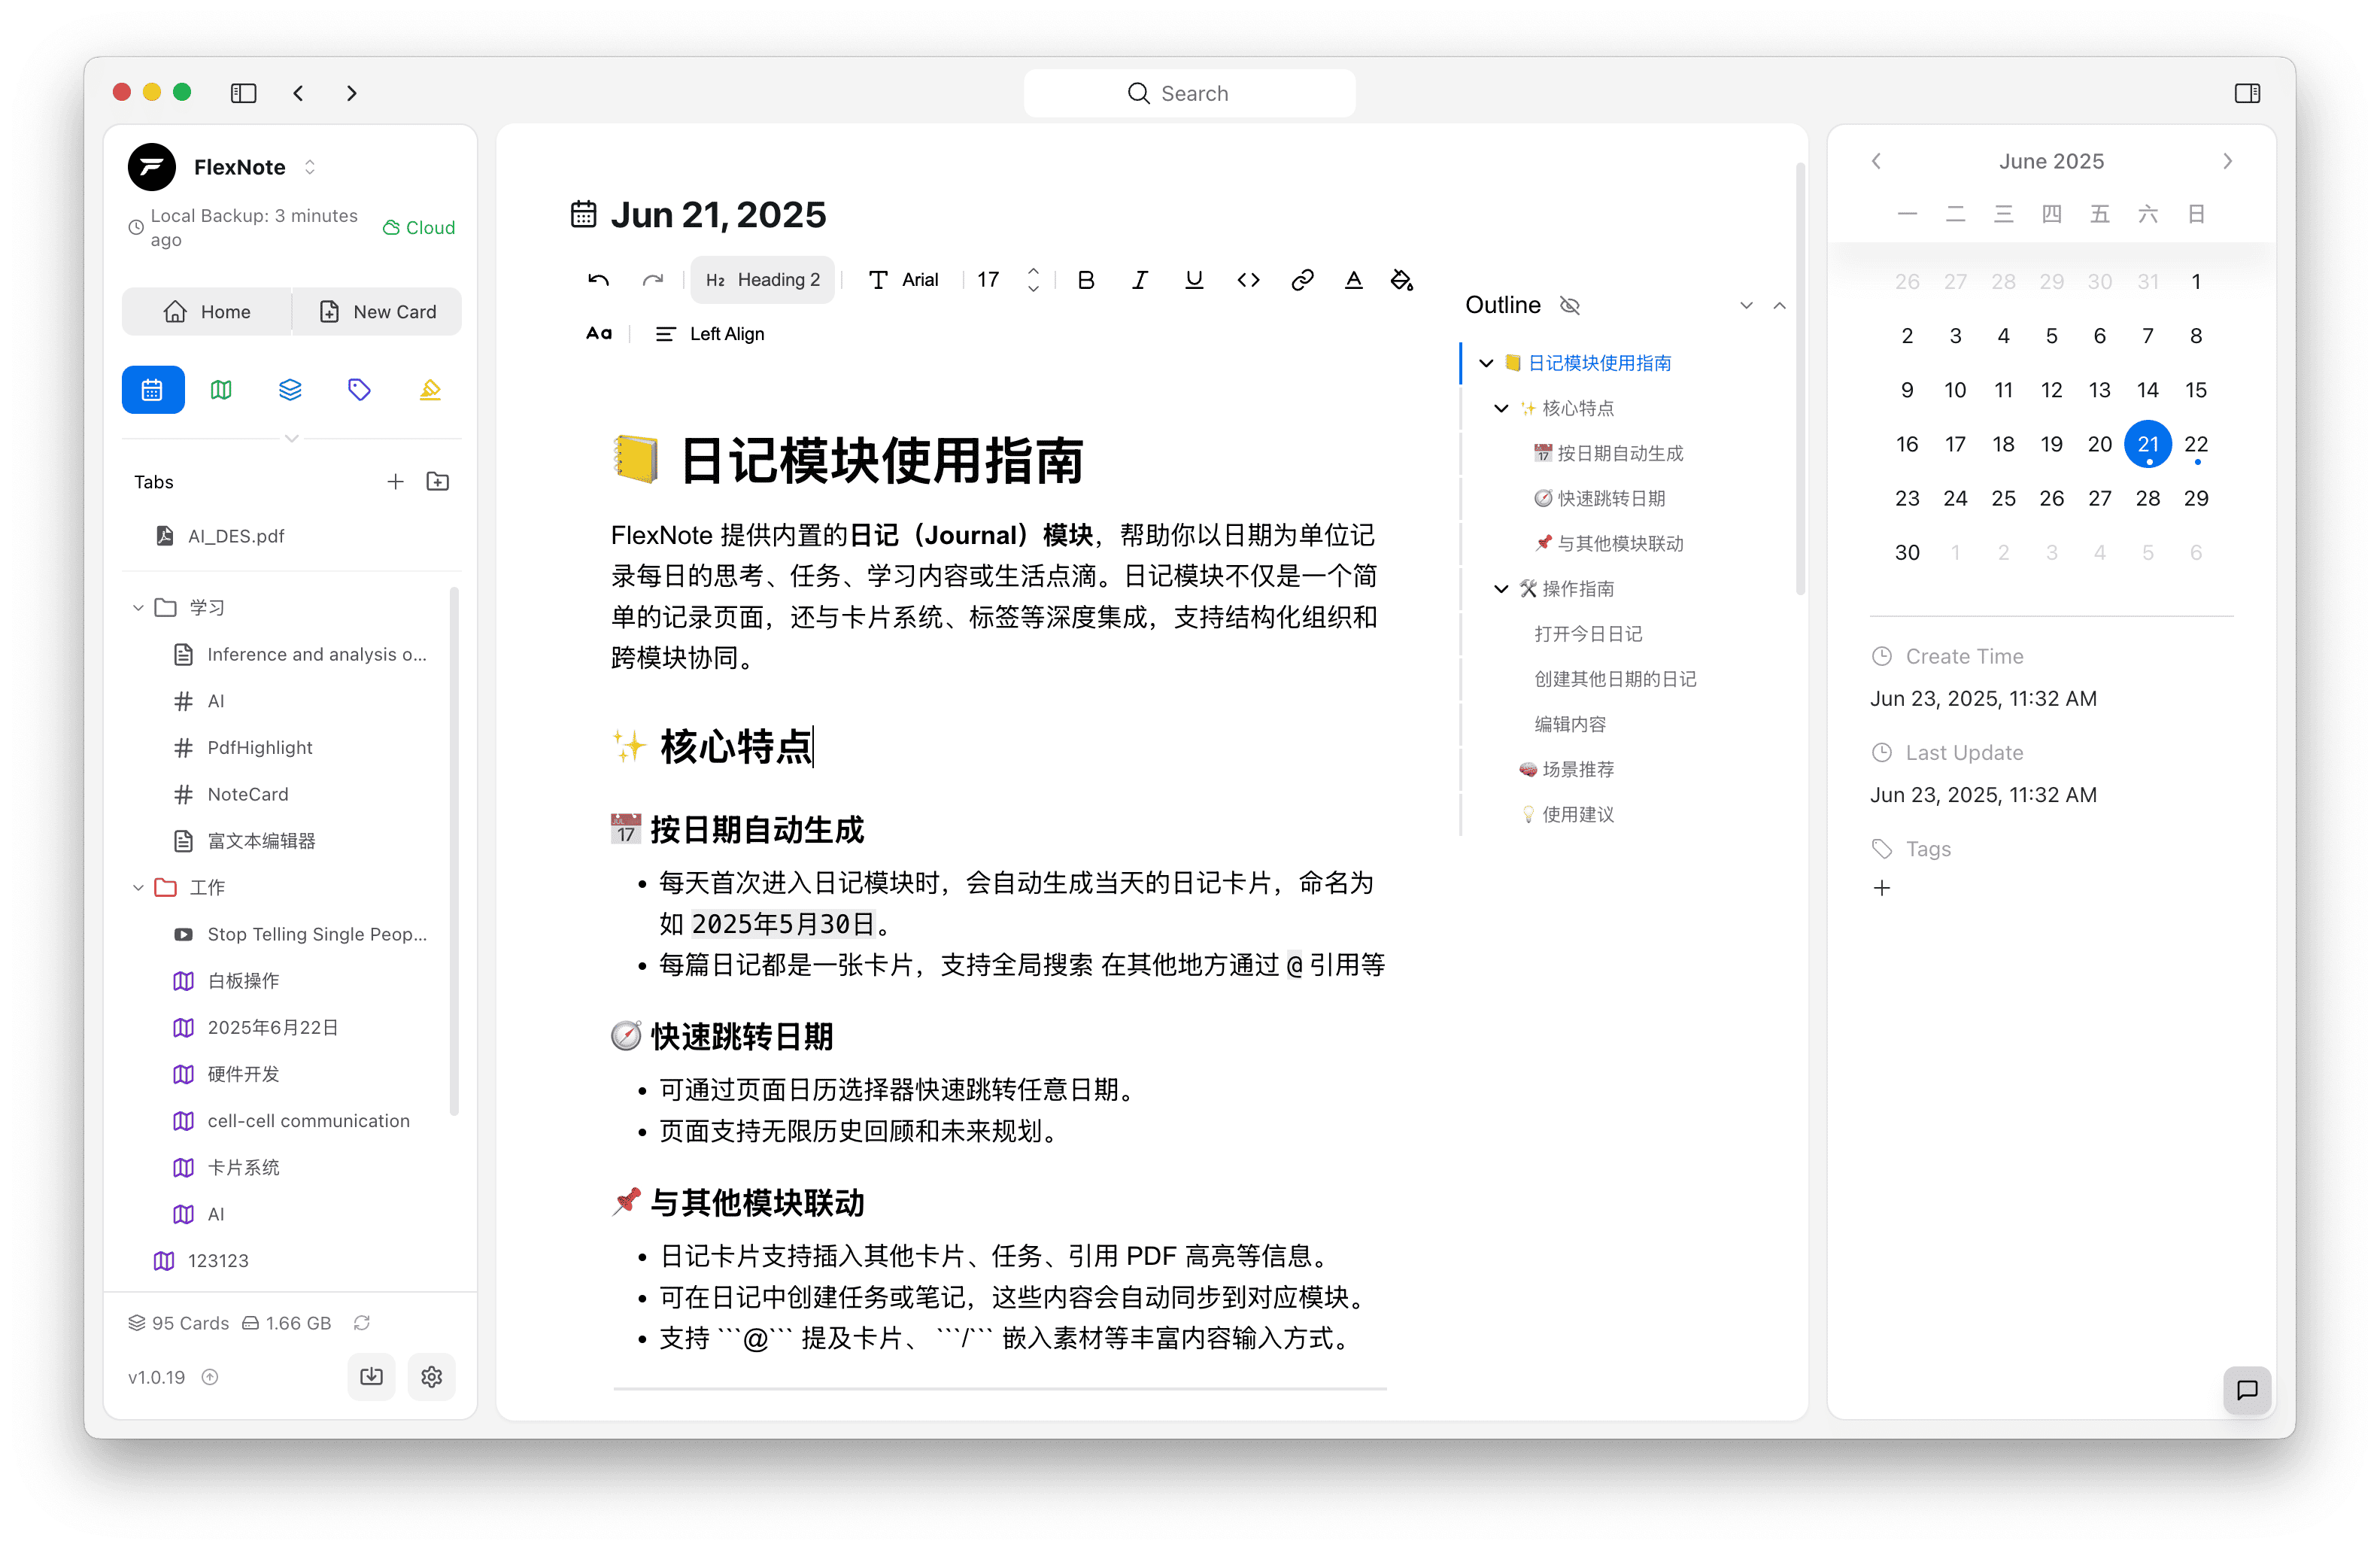The height and width of the screenshot is (1550, 2380).
Task: Expand the module bar chevron
Action: coord(292,439)
